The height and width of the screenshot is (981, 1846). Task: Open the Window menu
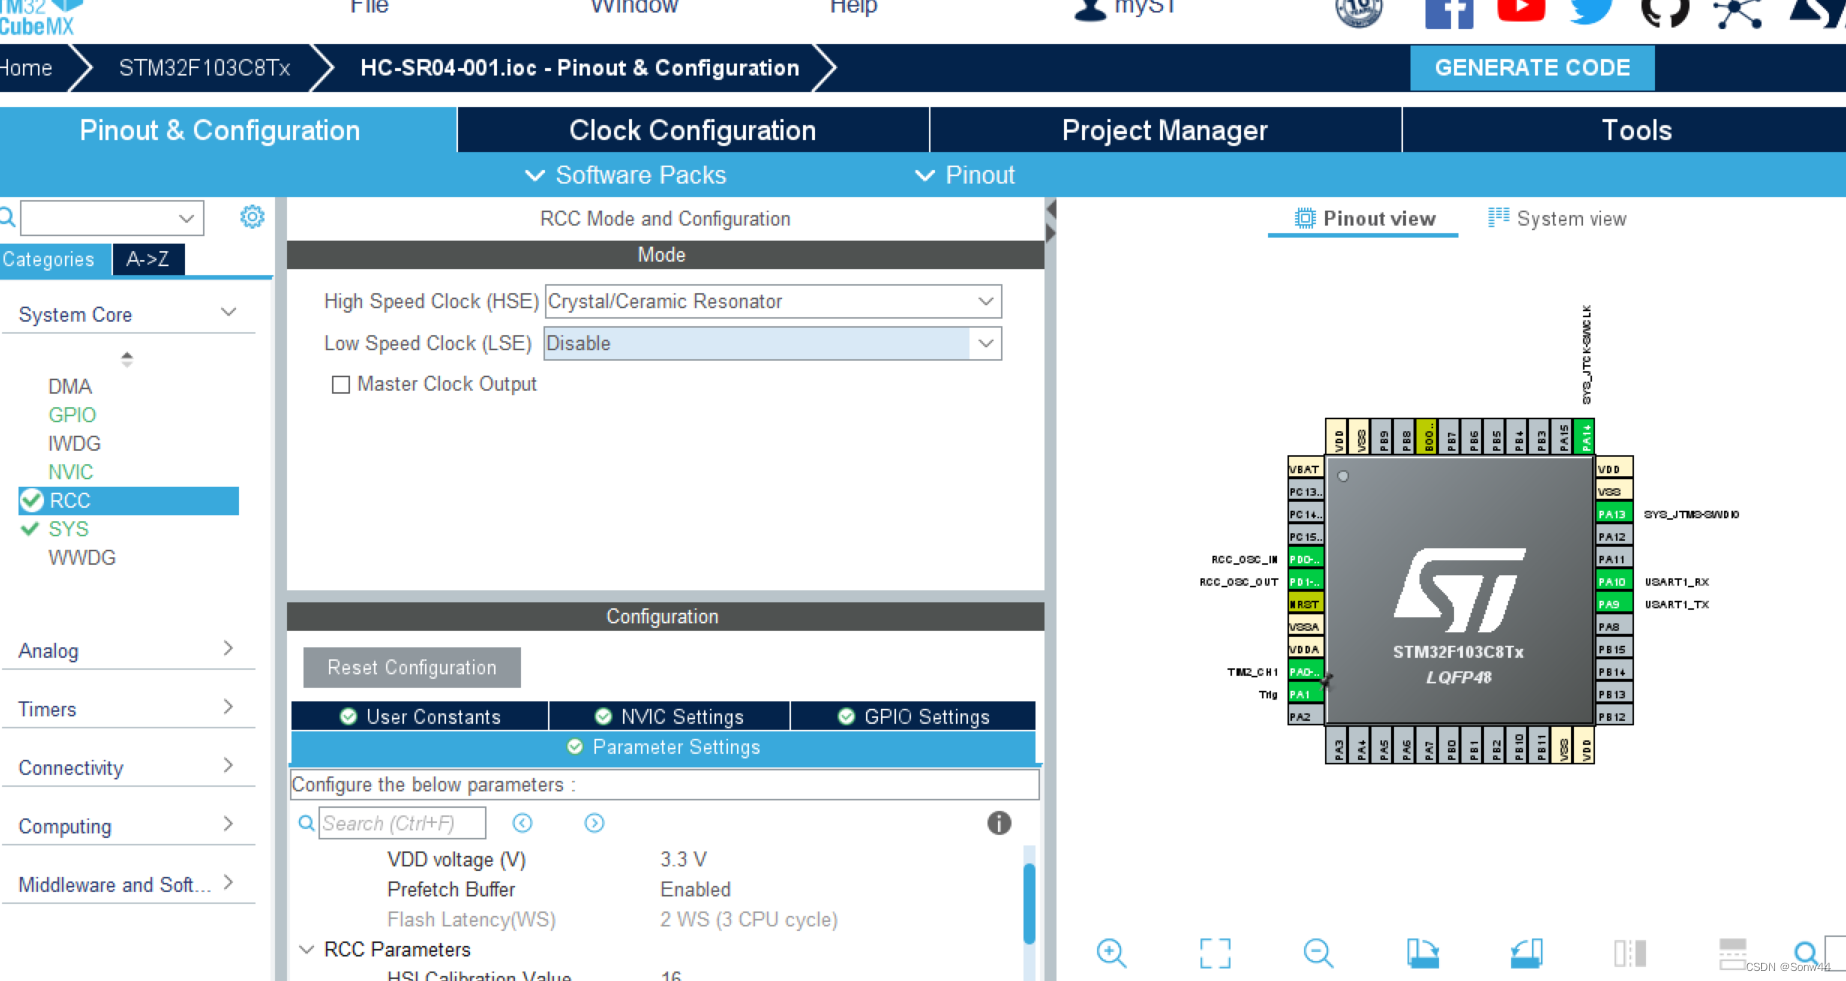tap(634, 7)
